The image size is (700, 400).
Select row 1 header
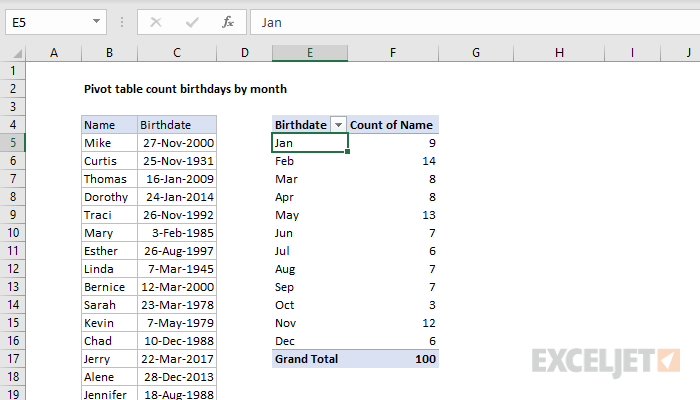[x=13, y=71]
